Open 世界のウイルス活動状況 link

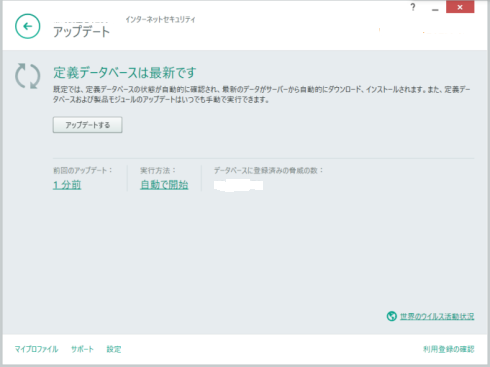pyautogui.click(x=437, y=316)
